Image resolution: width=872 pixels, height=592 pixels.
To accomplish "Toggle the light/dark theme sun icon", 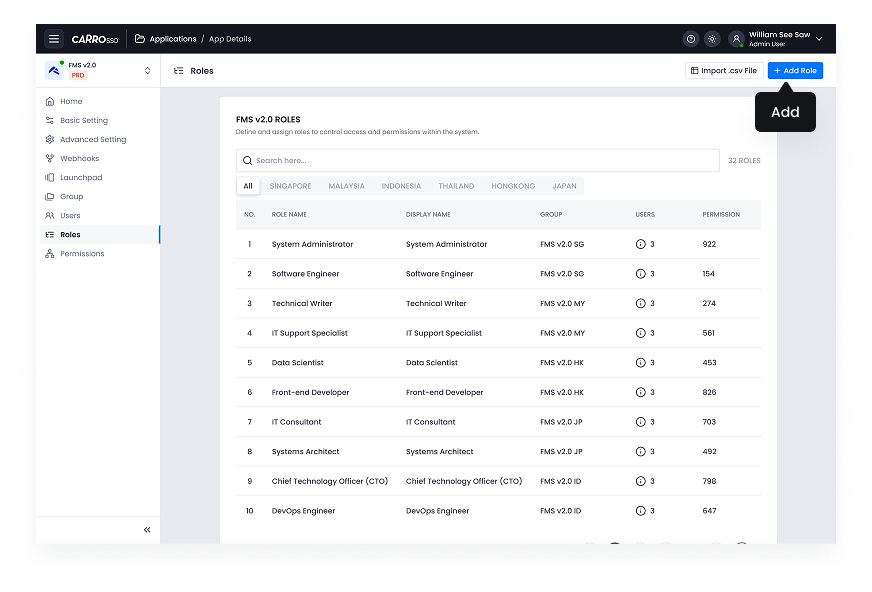I will tap(711, 39).
